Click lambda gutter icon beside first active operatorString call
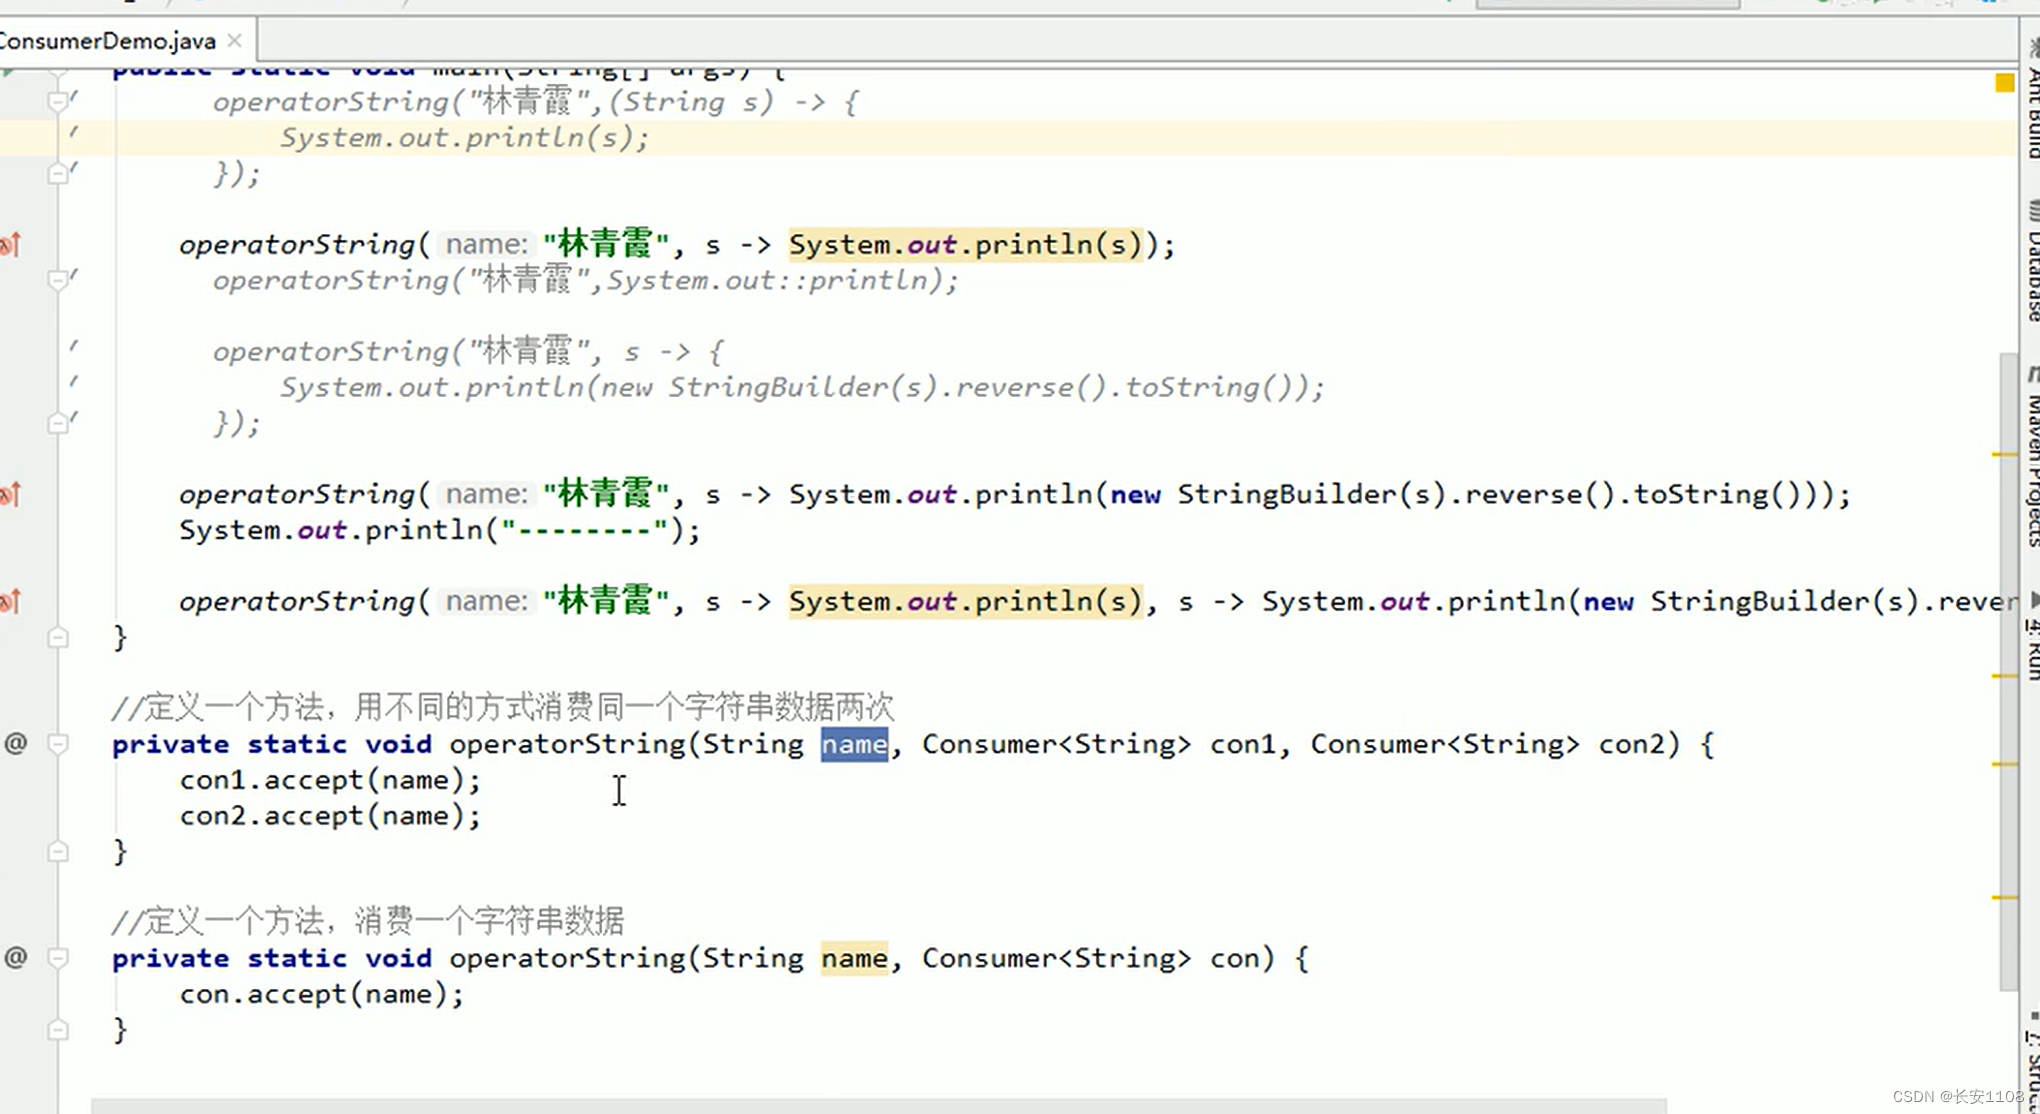 [10, 244]
